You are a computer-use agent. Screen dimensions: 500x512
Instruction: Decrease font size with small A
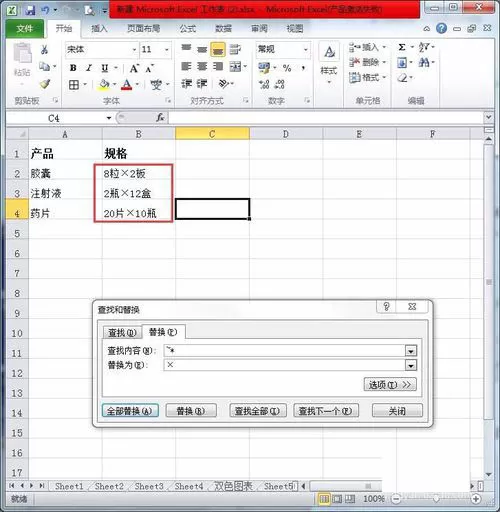tap(149, 68)
